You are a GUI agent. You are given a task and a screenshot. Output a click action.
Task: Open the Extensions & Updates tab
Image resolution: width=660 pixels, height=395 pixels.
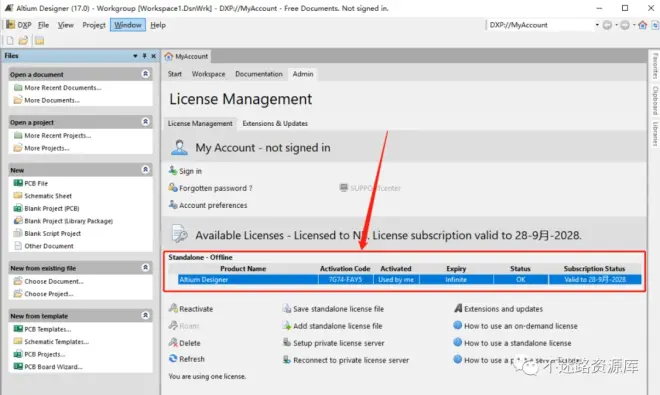click(275, 123)
